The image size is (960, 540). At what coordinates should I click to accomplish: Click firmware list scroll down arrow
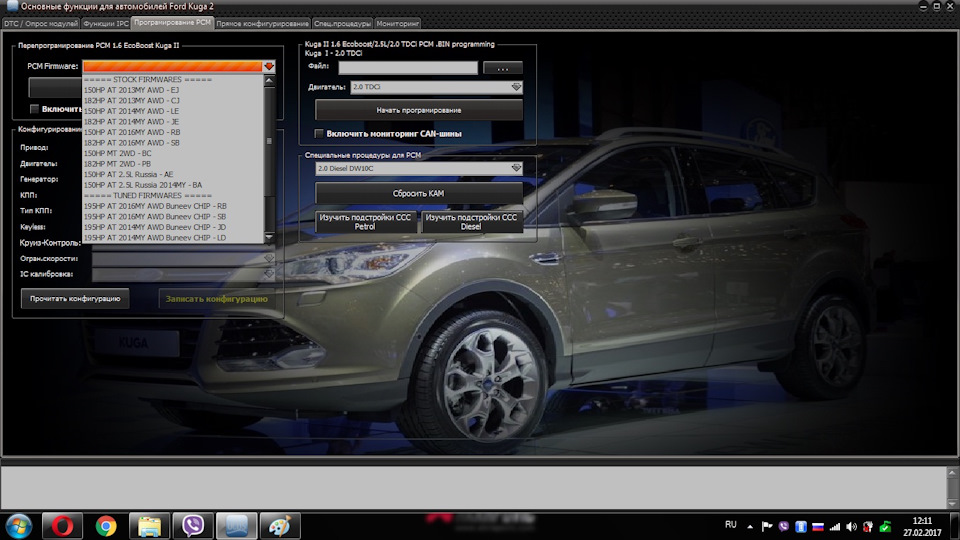pos(269,237)
